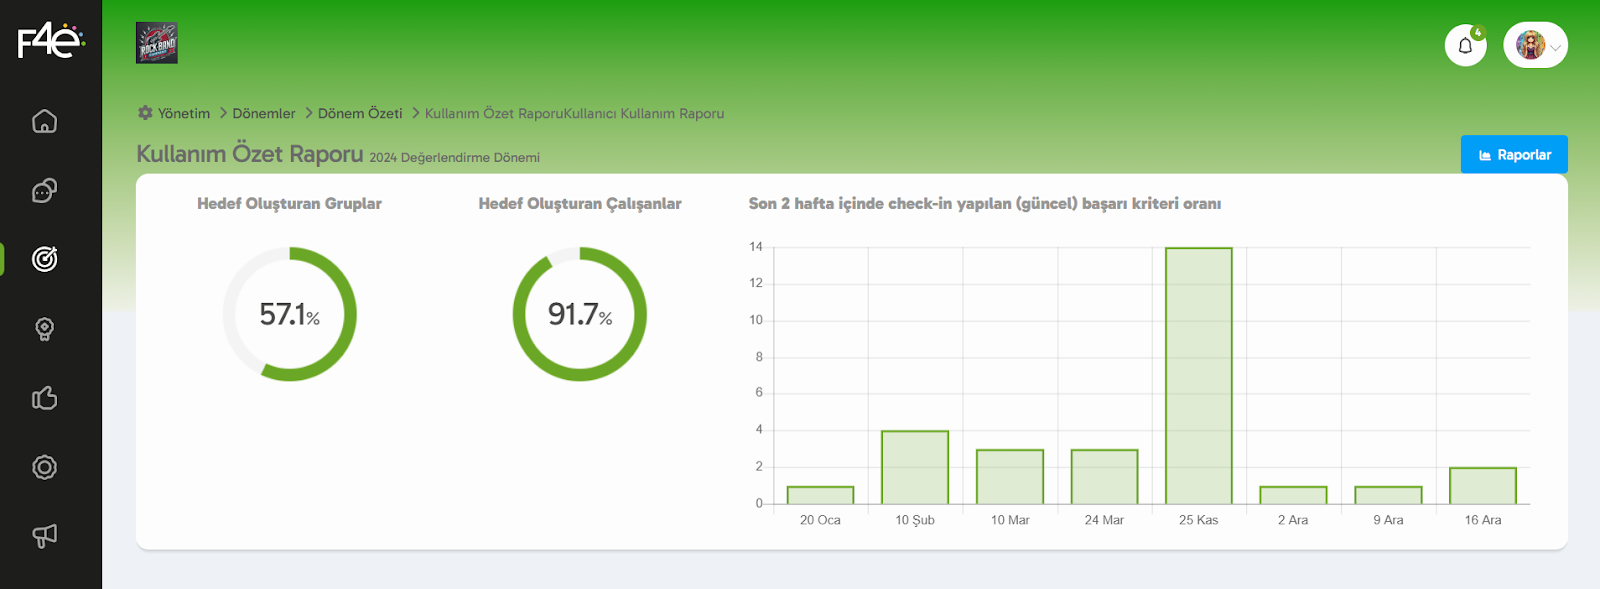This screenshot has height=589, width=1600.
Task: Click the F4e logo in sidebar
Action: tap(50, 41)
